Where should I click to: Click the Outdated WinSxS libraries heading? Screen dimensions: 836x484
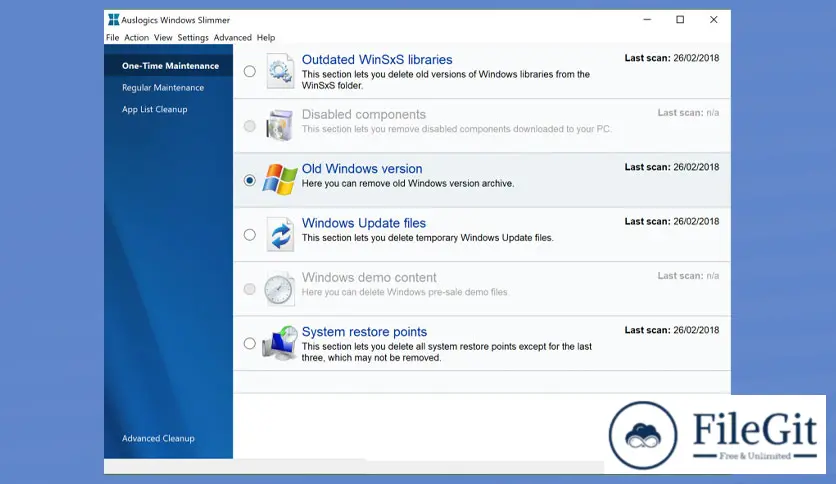click(x=377, y=60)
